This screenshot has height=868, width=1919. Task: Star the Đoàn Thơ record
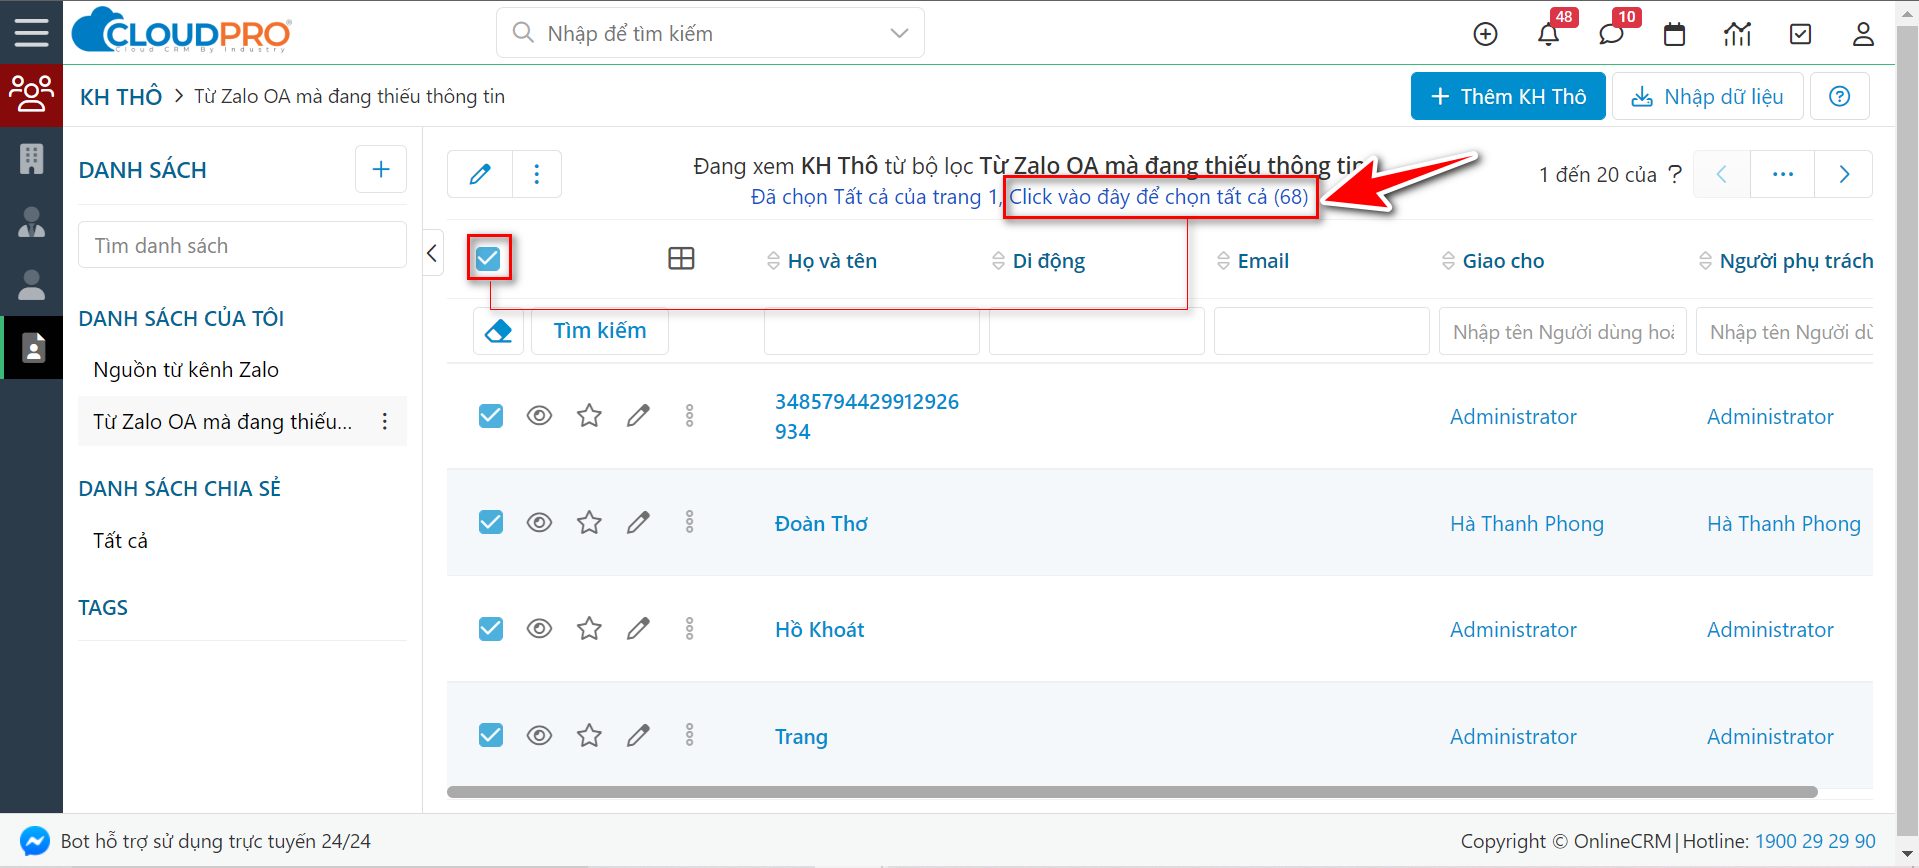589,522
